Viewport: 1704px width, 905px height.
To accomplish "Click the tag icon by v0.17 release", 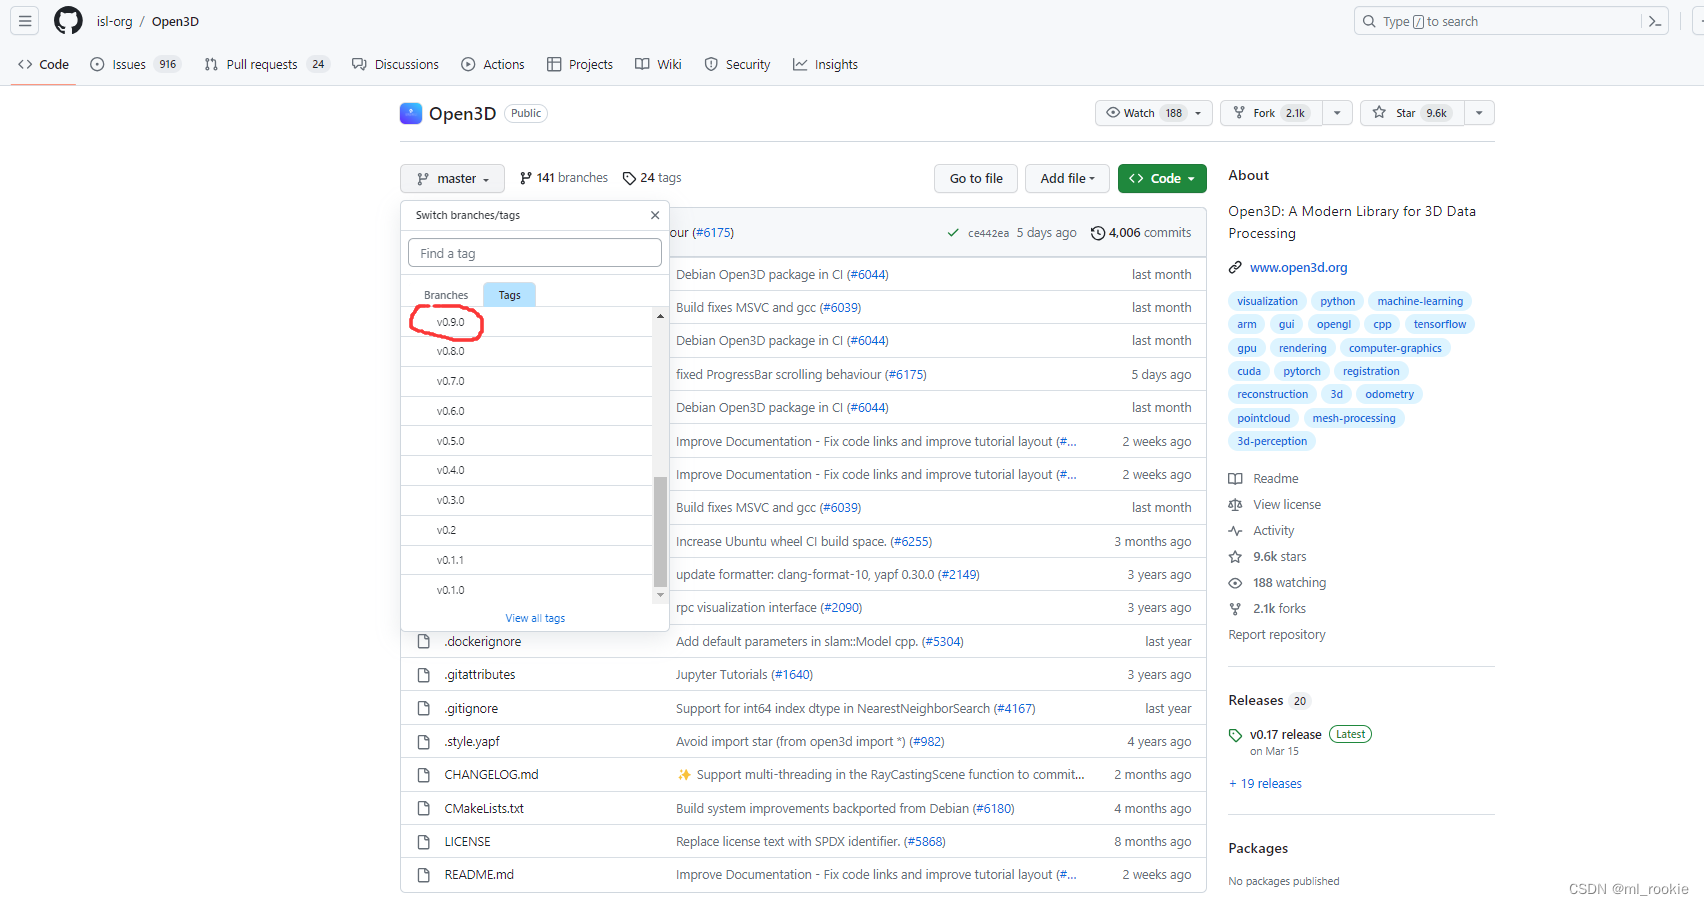I will tap(1236, 735).
